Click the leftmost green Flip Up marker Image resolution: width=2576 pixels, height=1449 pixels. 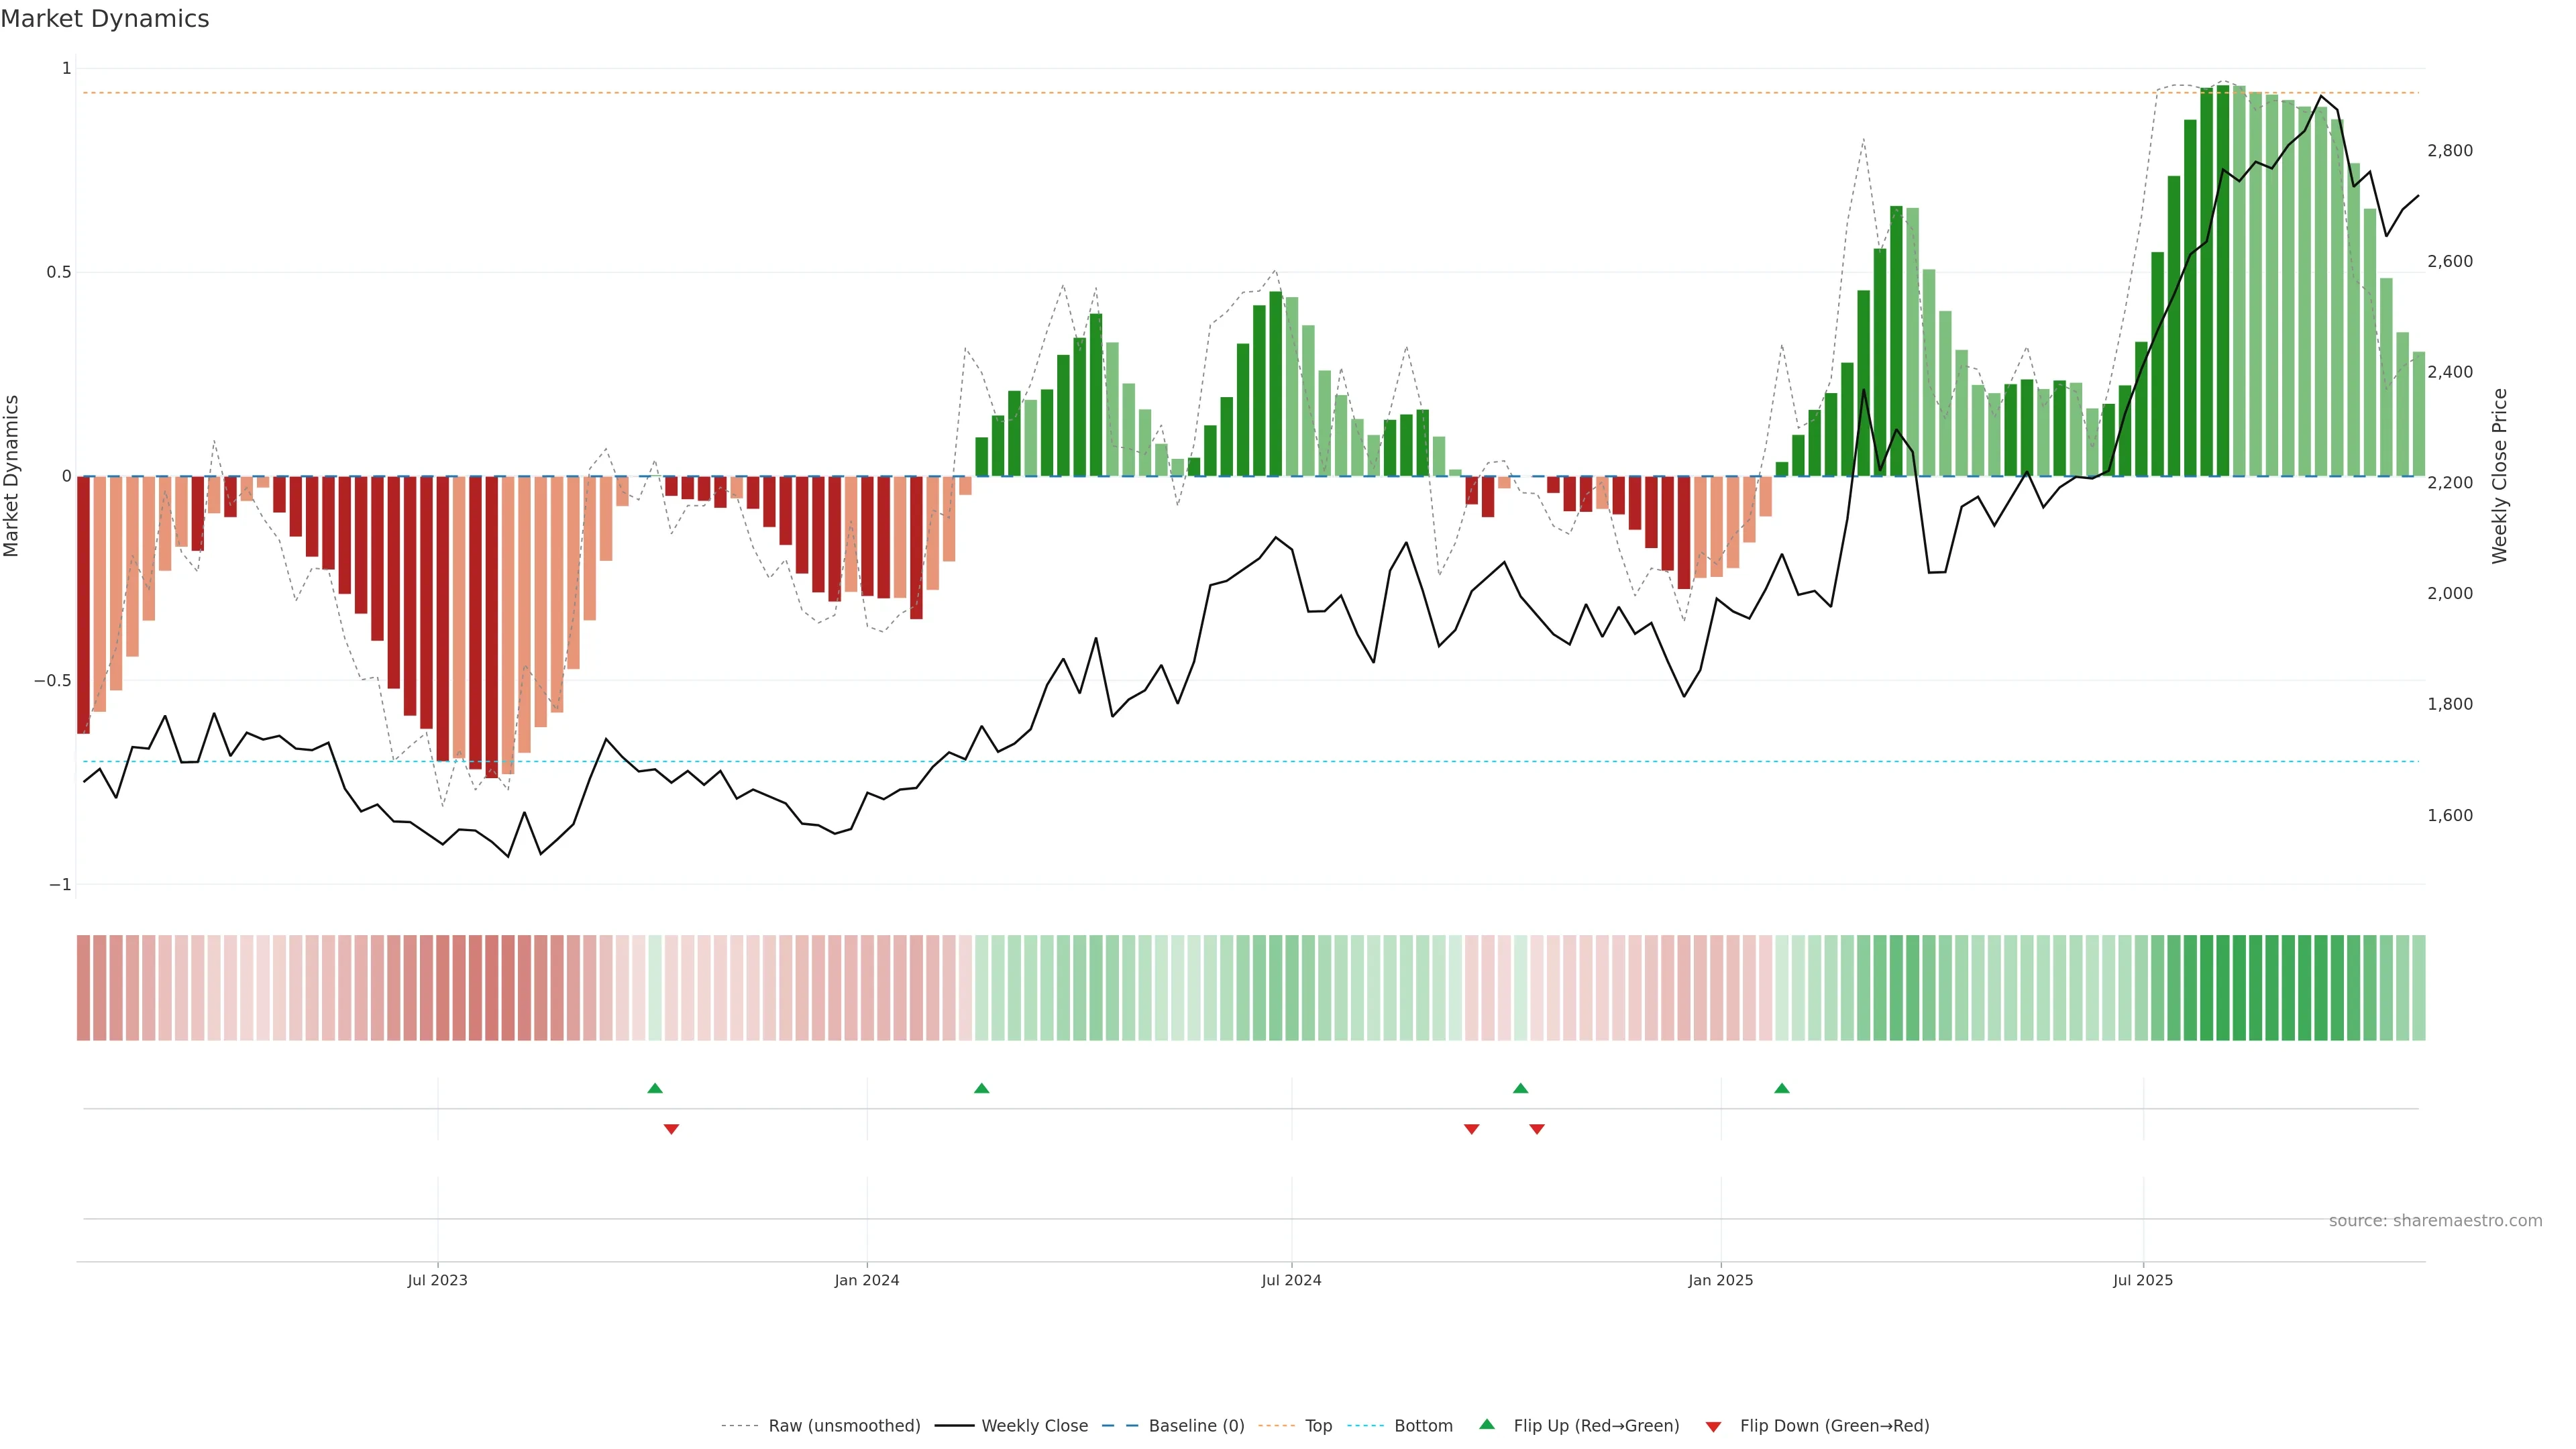point(655,1088)
